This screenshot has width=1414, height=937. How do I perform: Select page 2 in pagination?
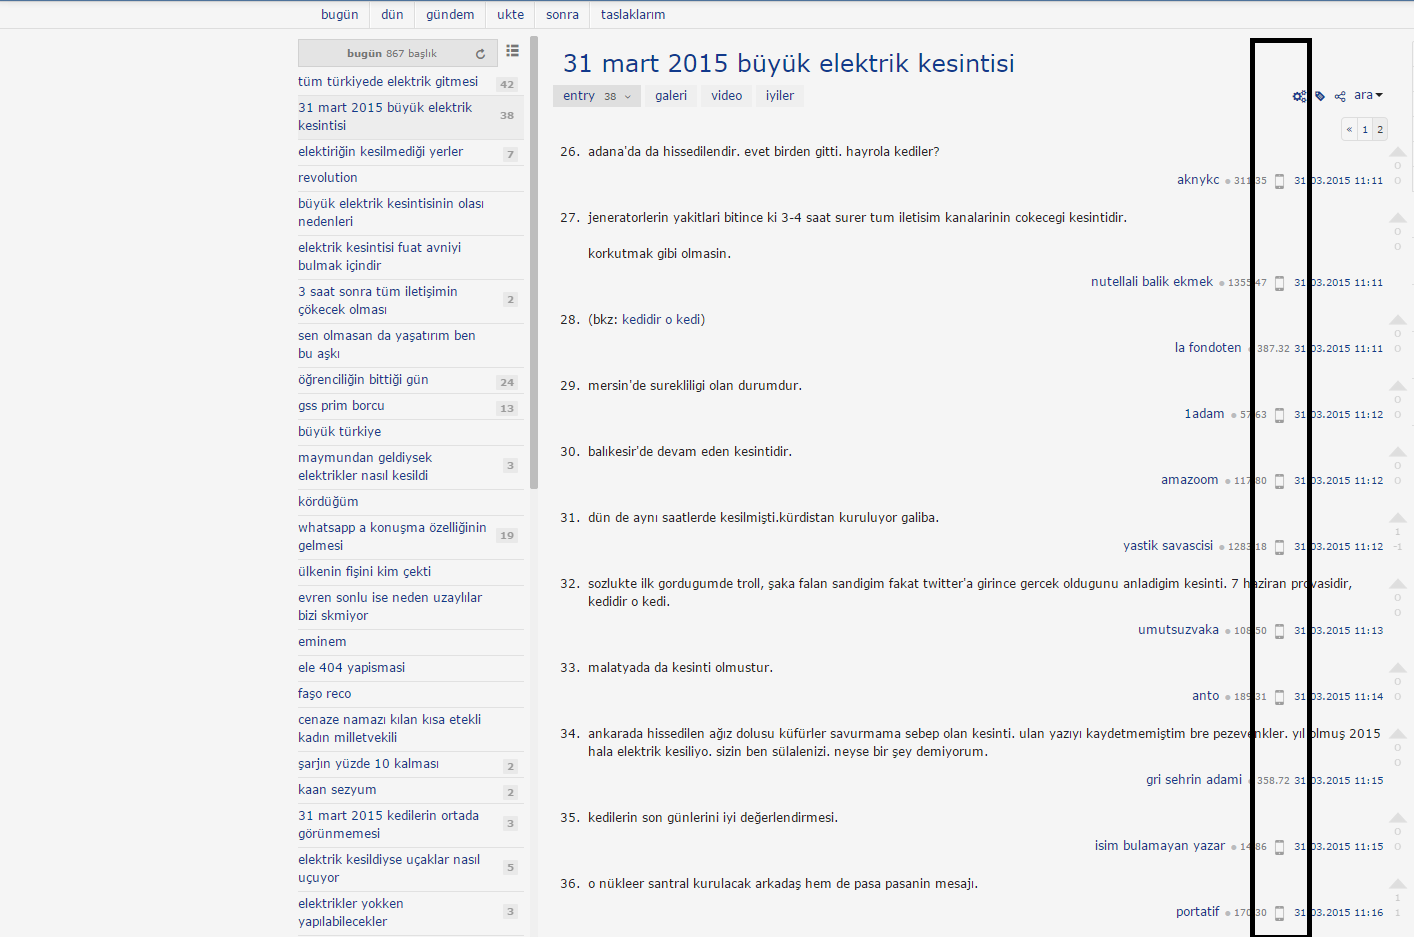[x=1380, y=129]
